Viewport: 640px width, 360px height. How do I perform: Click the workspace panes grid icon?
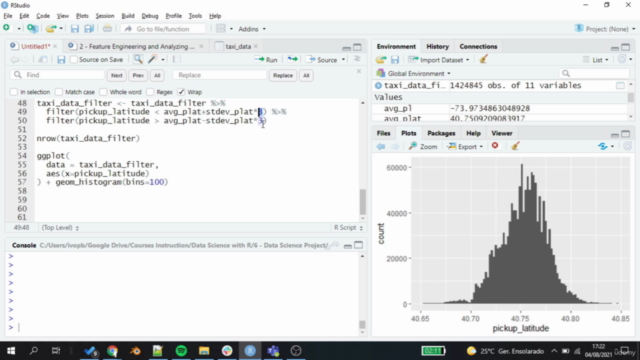tap(220, 29)
